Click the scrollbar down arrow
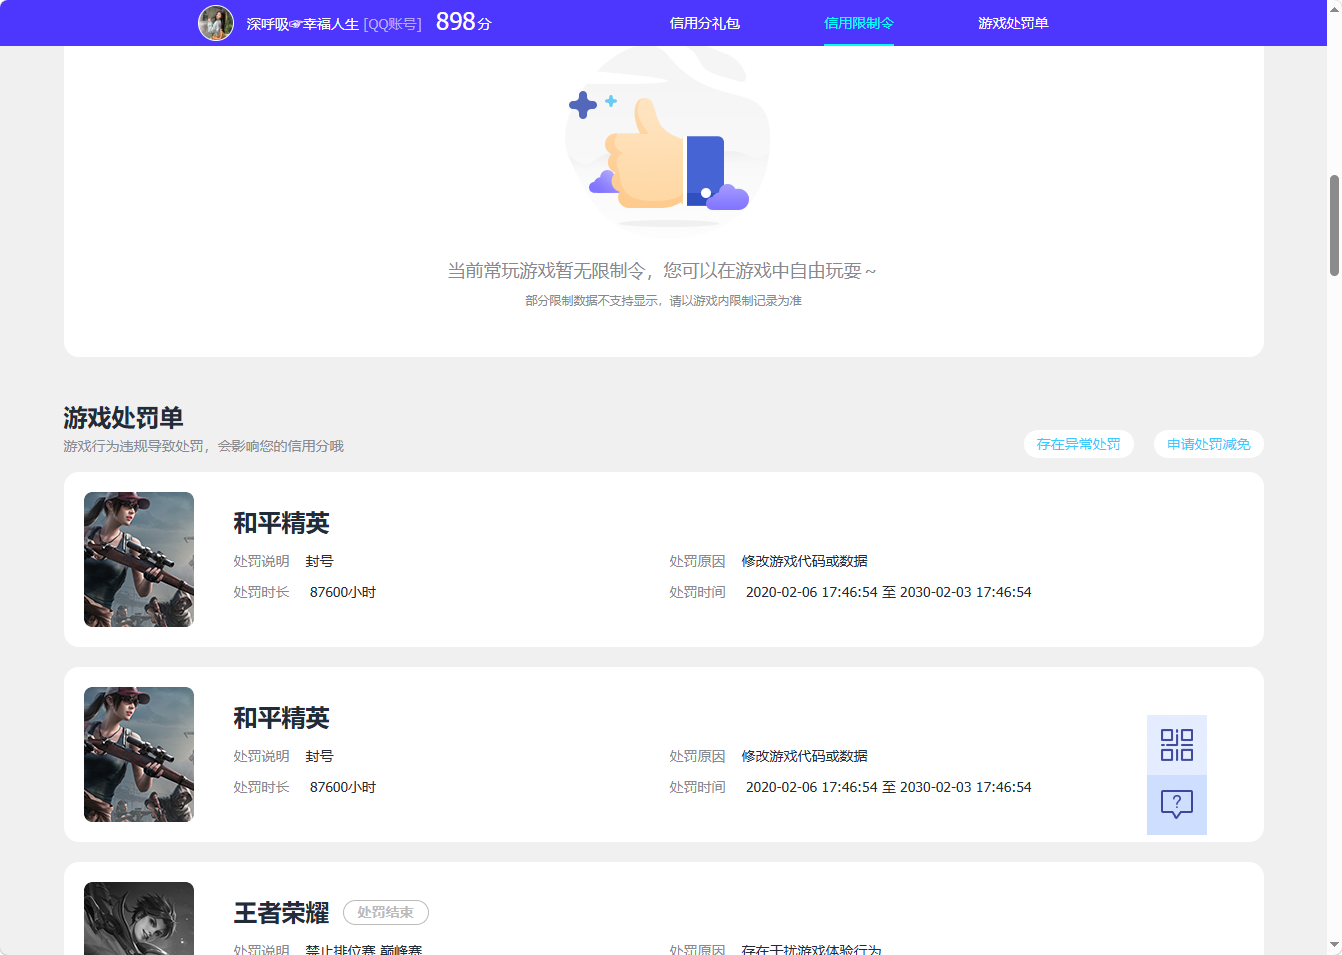This screenshot has width=1342, height=955. point(1334,945)
